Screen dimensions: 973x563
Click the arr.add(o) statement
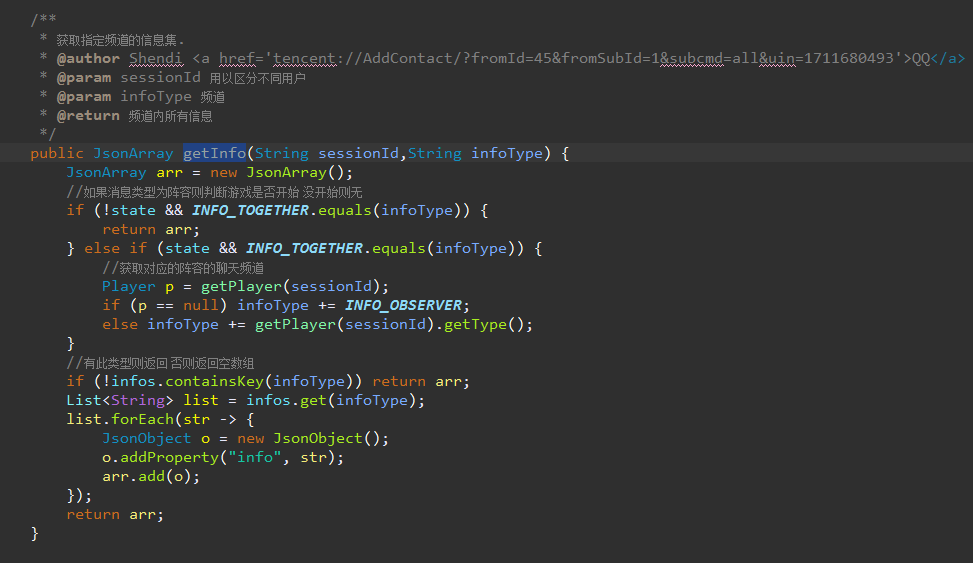coord(151,477)
